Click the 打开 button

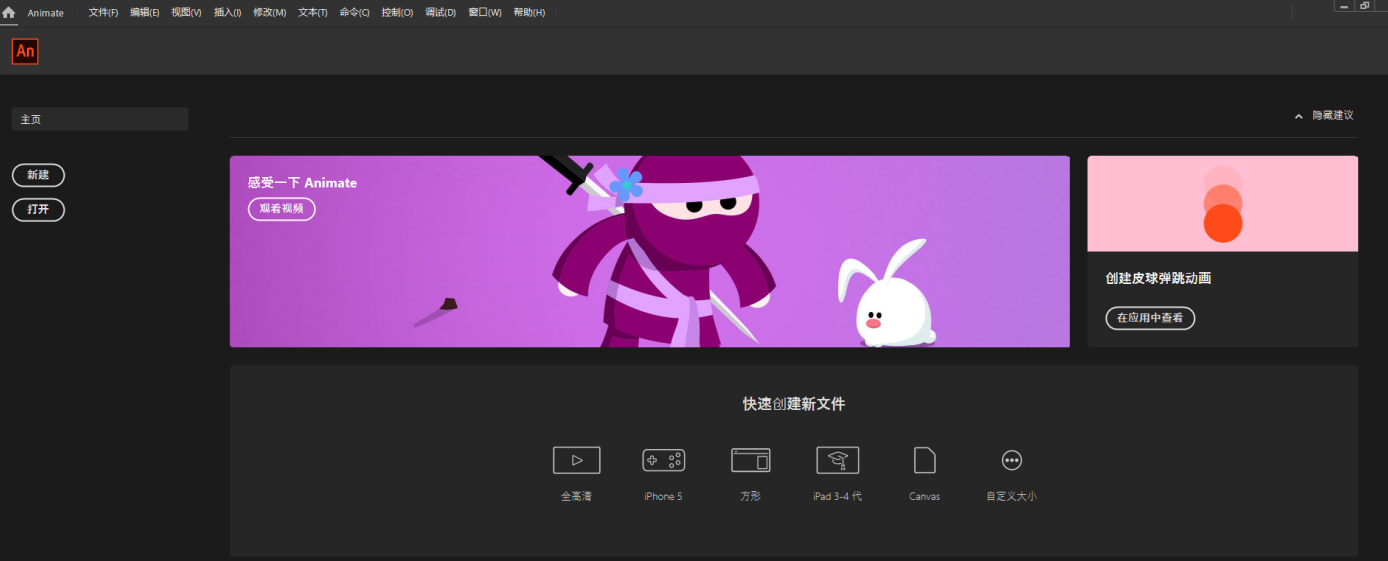pyautogui.click(x=38, y=210)
